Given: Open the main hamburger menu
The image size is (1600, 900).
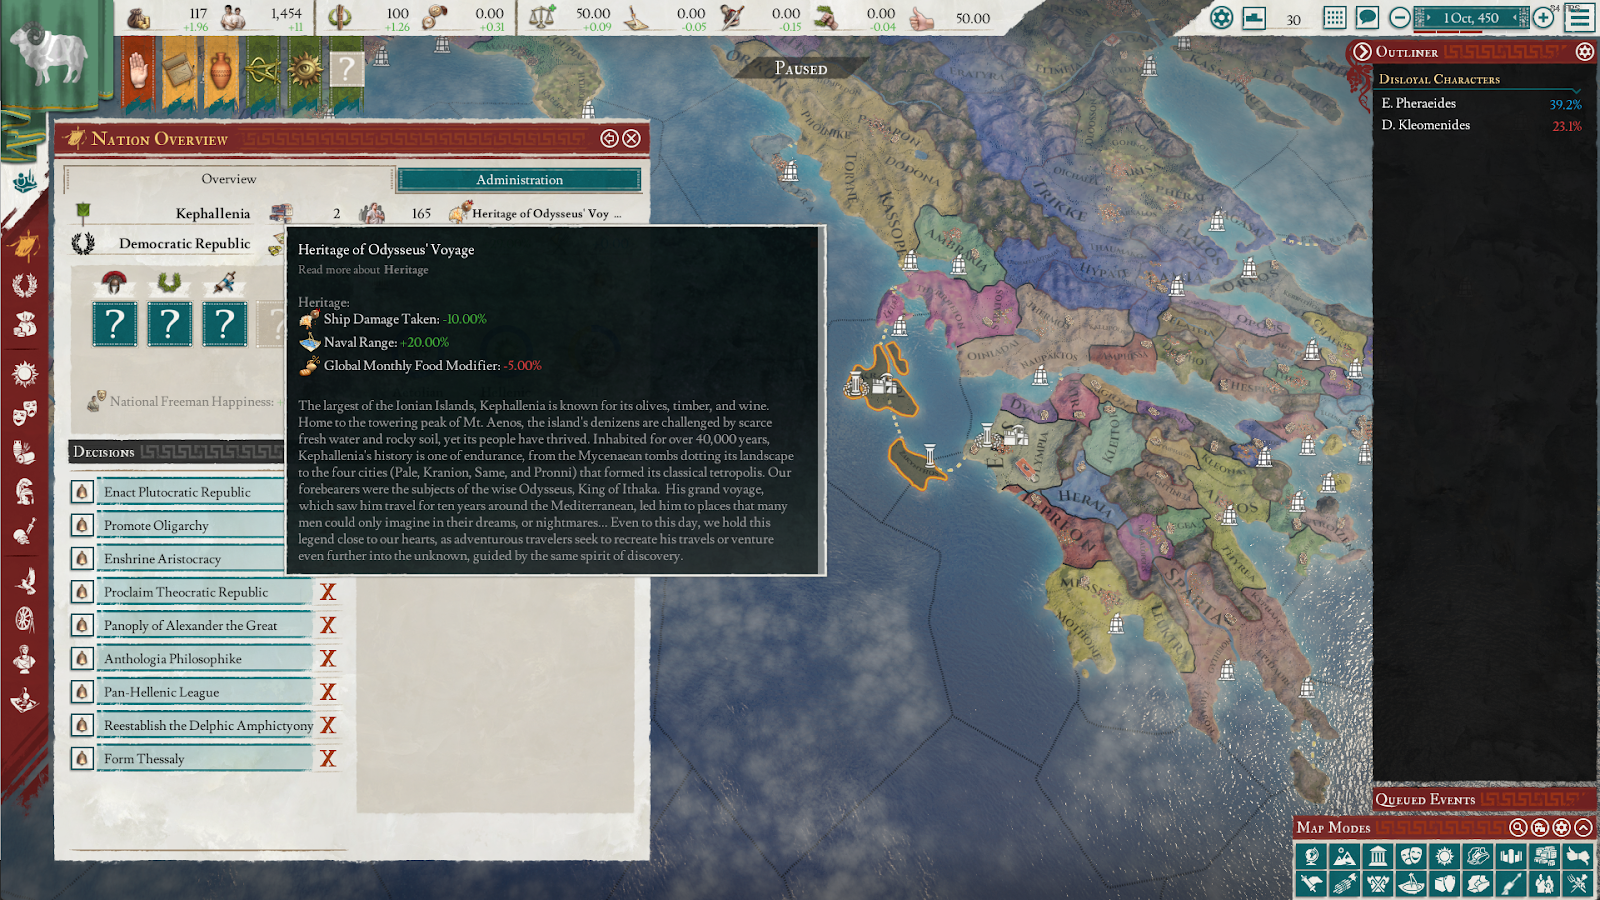Looking at the screenshot, I should [1580, 18].
